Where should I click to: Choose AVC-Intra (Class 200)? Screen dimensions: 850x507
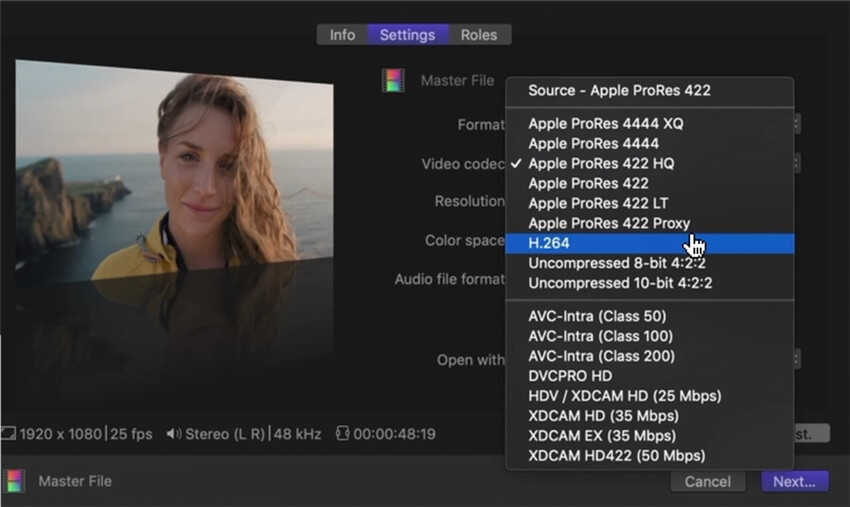[x=649, y=356]
